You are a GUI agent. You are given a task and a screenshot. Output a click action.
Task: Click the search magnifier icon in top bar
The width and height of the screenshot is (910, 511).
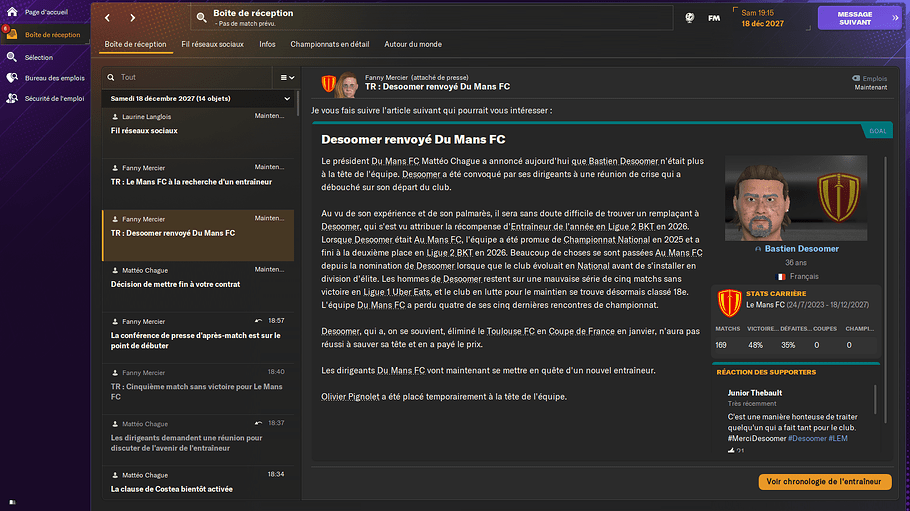(201, 18)
